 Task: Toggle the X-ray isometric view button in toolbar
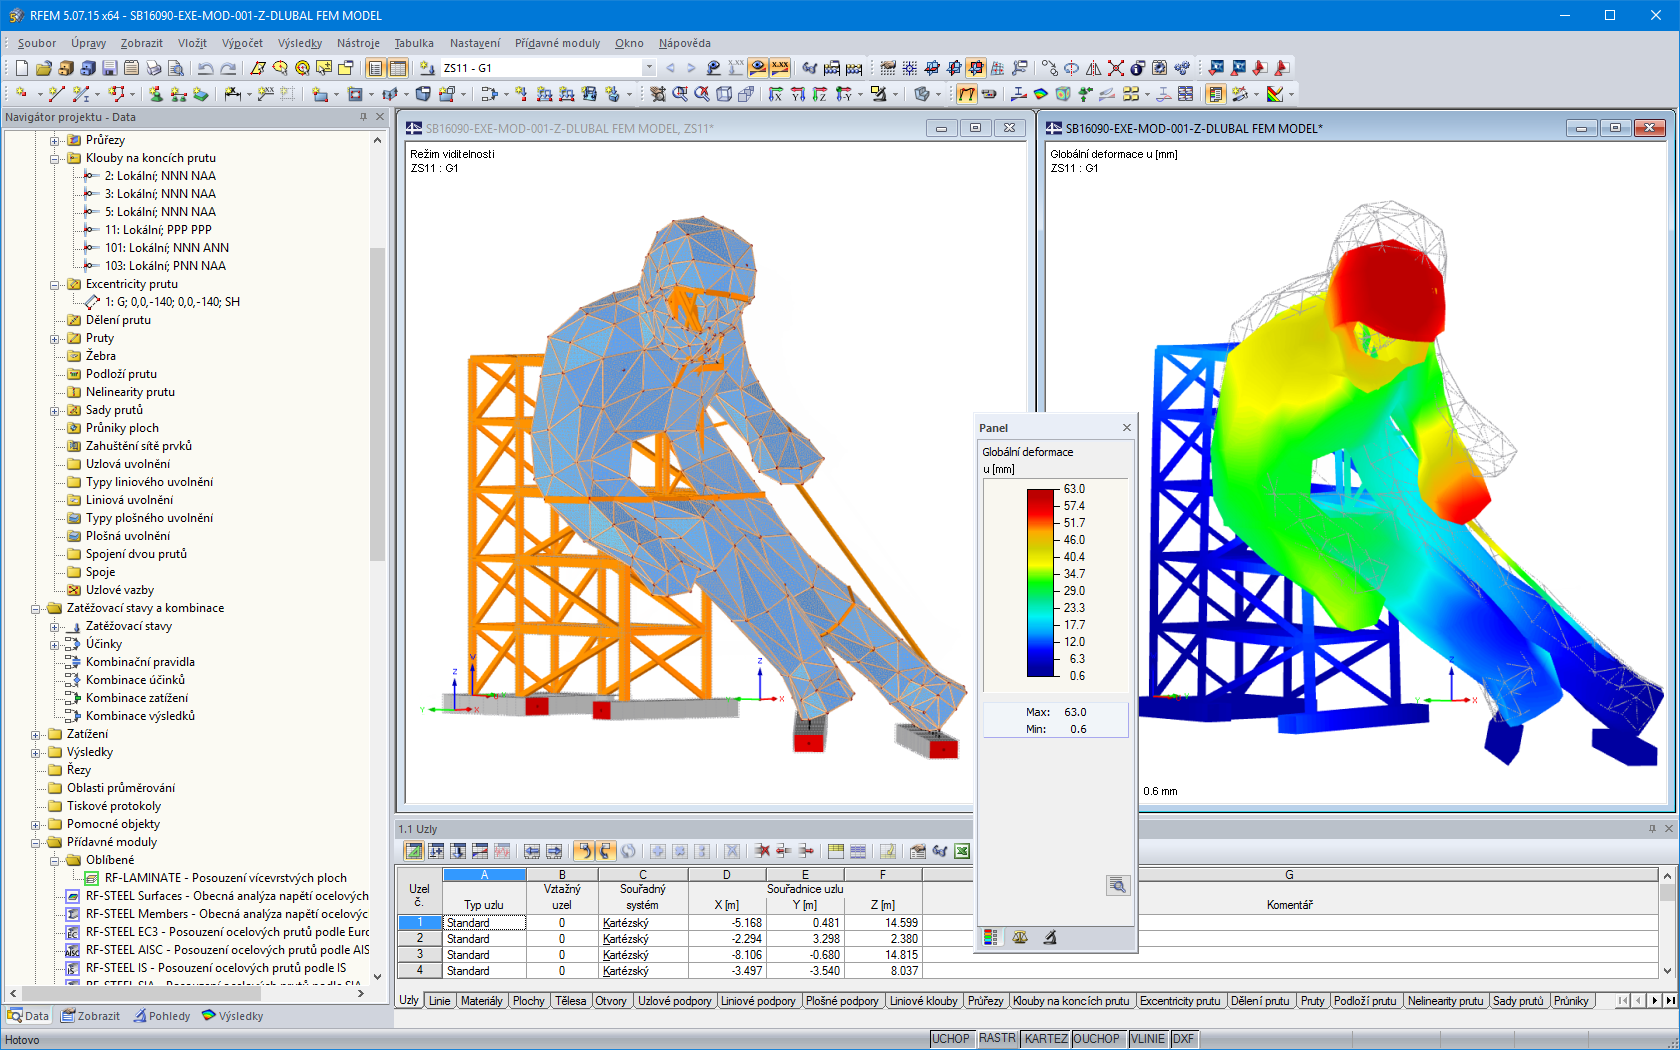pos(977,68)
